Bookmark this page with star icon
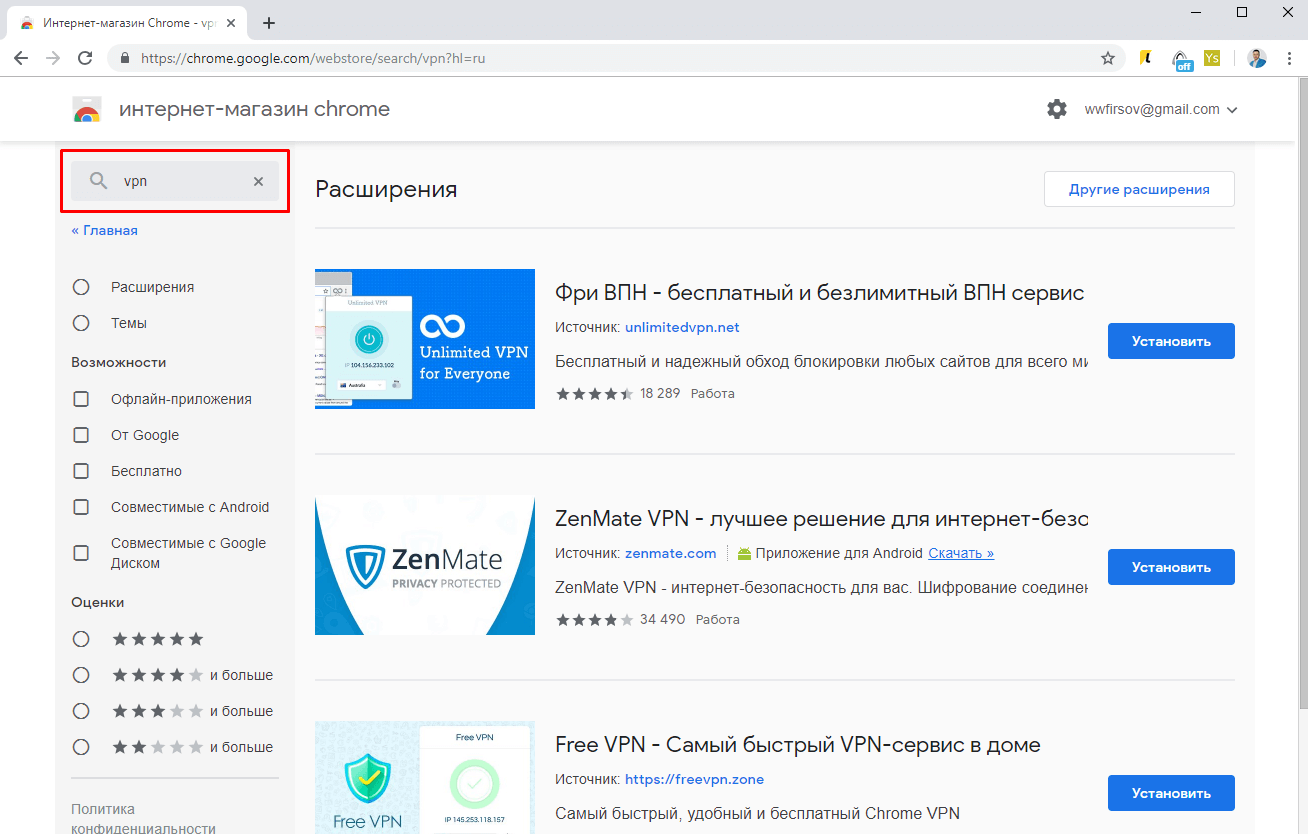Screen dimensions: 1308x834 point(1108,58)
